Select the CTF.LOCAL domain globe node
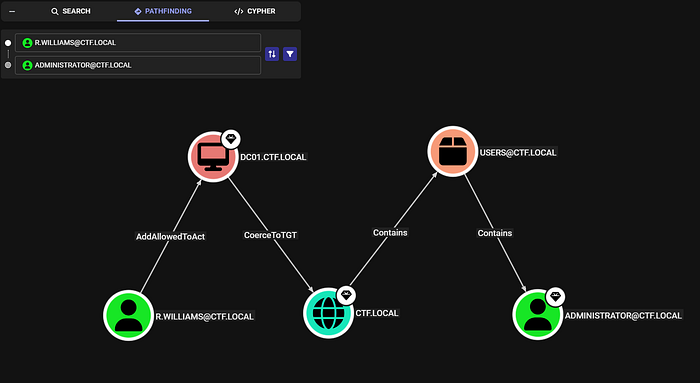 328,313
